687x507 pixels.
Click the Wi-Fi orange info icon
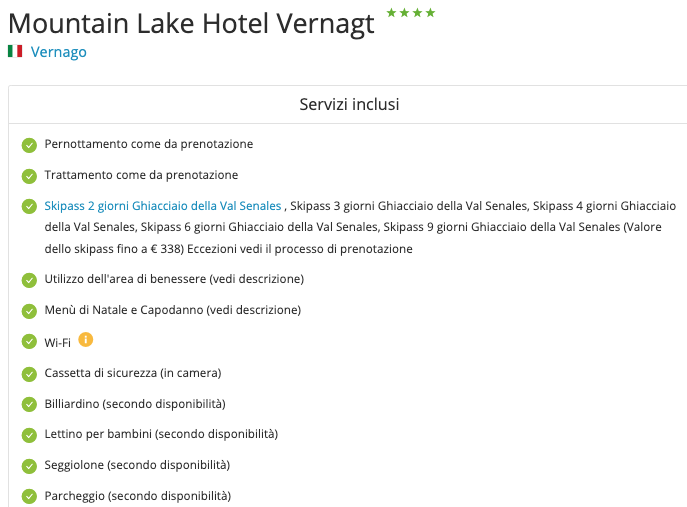coord(85,340)
